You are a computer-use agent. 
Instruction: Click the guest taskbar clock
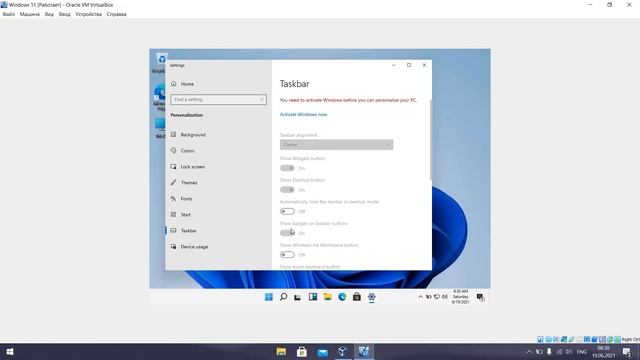[x=460, y=297]
